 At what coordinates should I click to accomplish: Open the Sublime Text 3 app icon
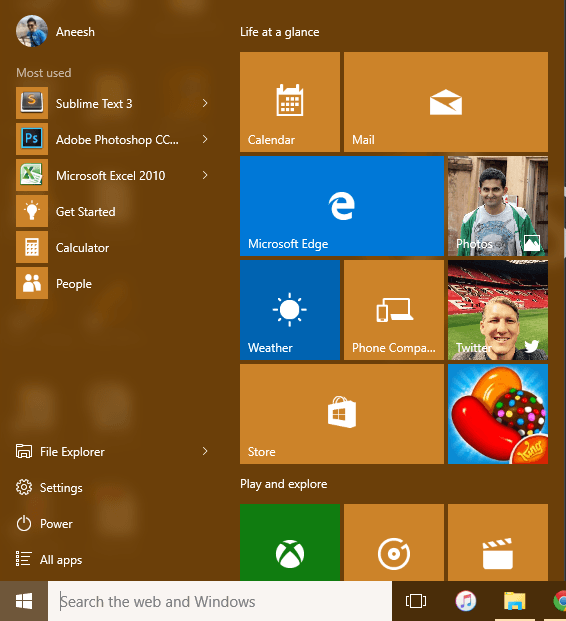pyautogui.click(x=32, y=103)
